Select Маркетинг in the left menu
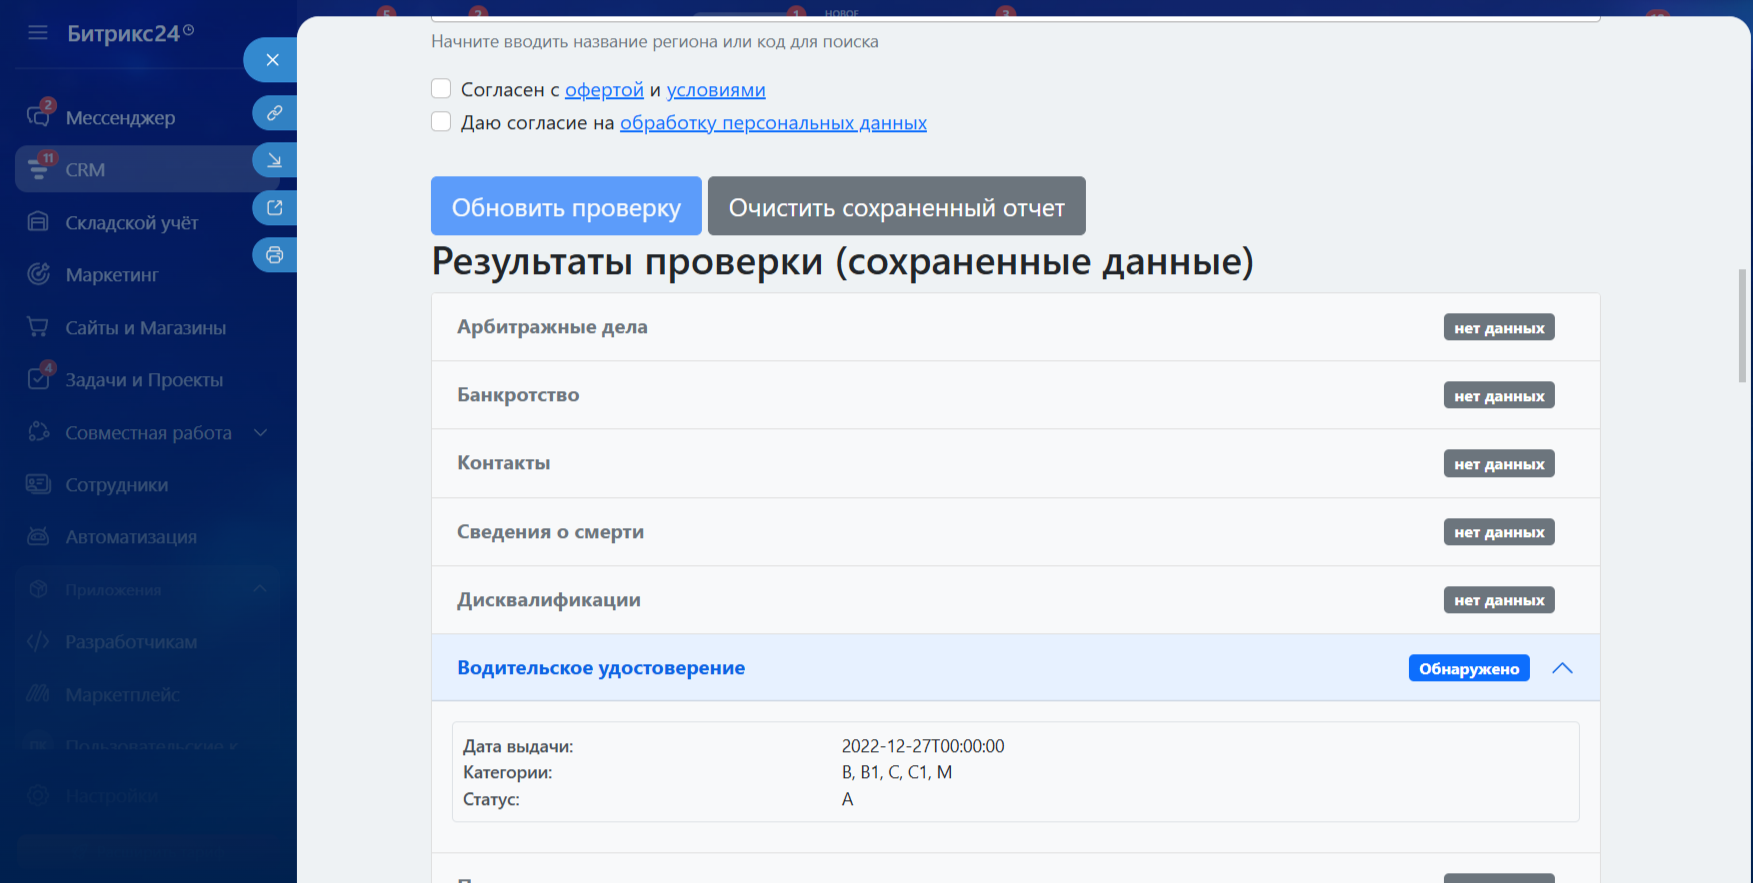Screen dimensions: 1753x883 click(112, 275)
